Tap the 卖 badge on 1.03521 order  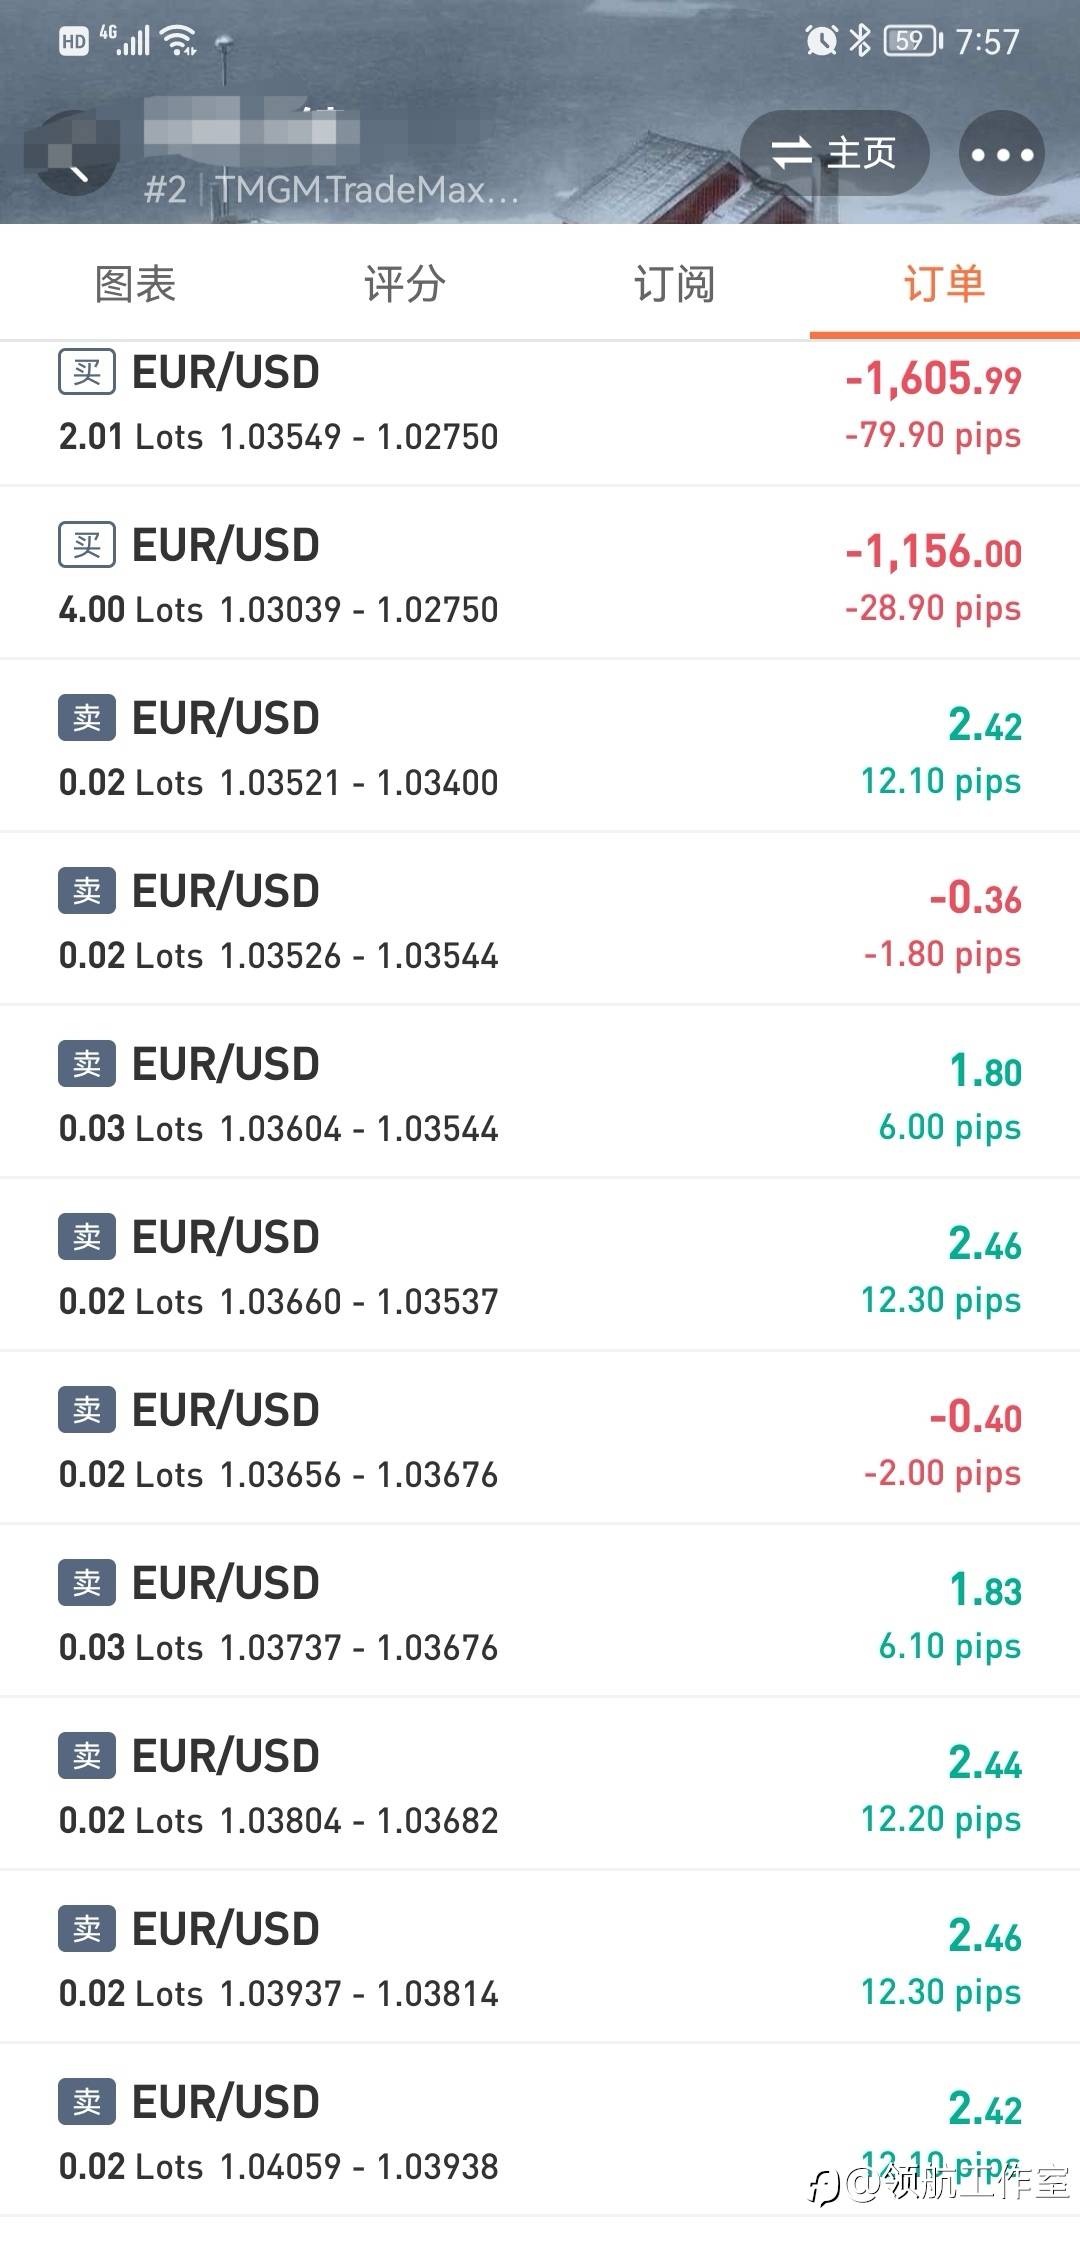click(x=87, y=718)
